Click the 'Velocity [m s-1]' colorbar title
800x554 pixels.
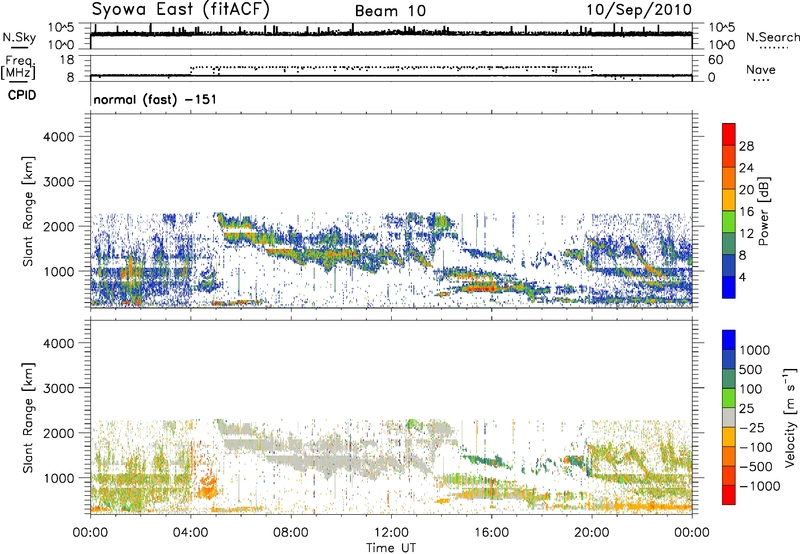pyautogui.click(x=790, y=417)
